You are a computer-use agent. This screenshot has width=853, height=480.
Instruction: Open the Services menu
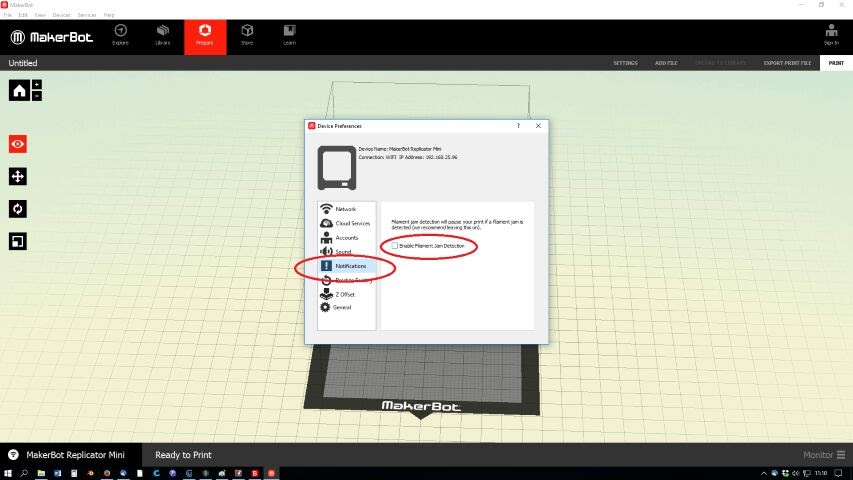87,16
